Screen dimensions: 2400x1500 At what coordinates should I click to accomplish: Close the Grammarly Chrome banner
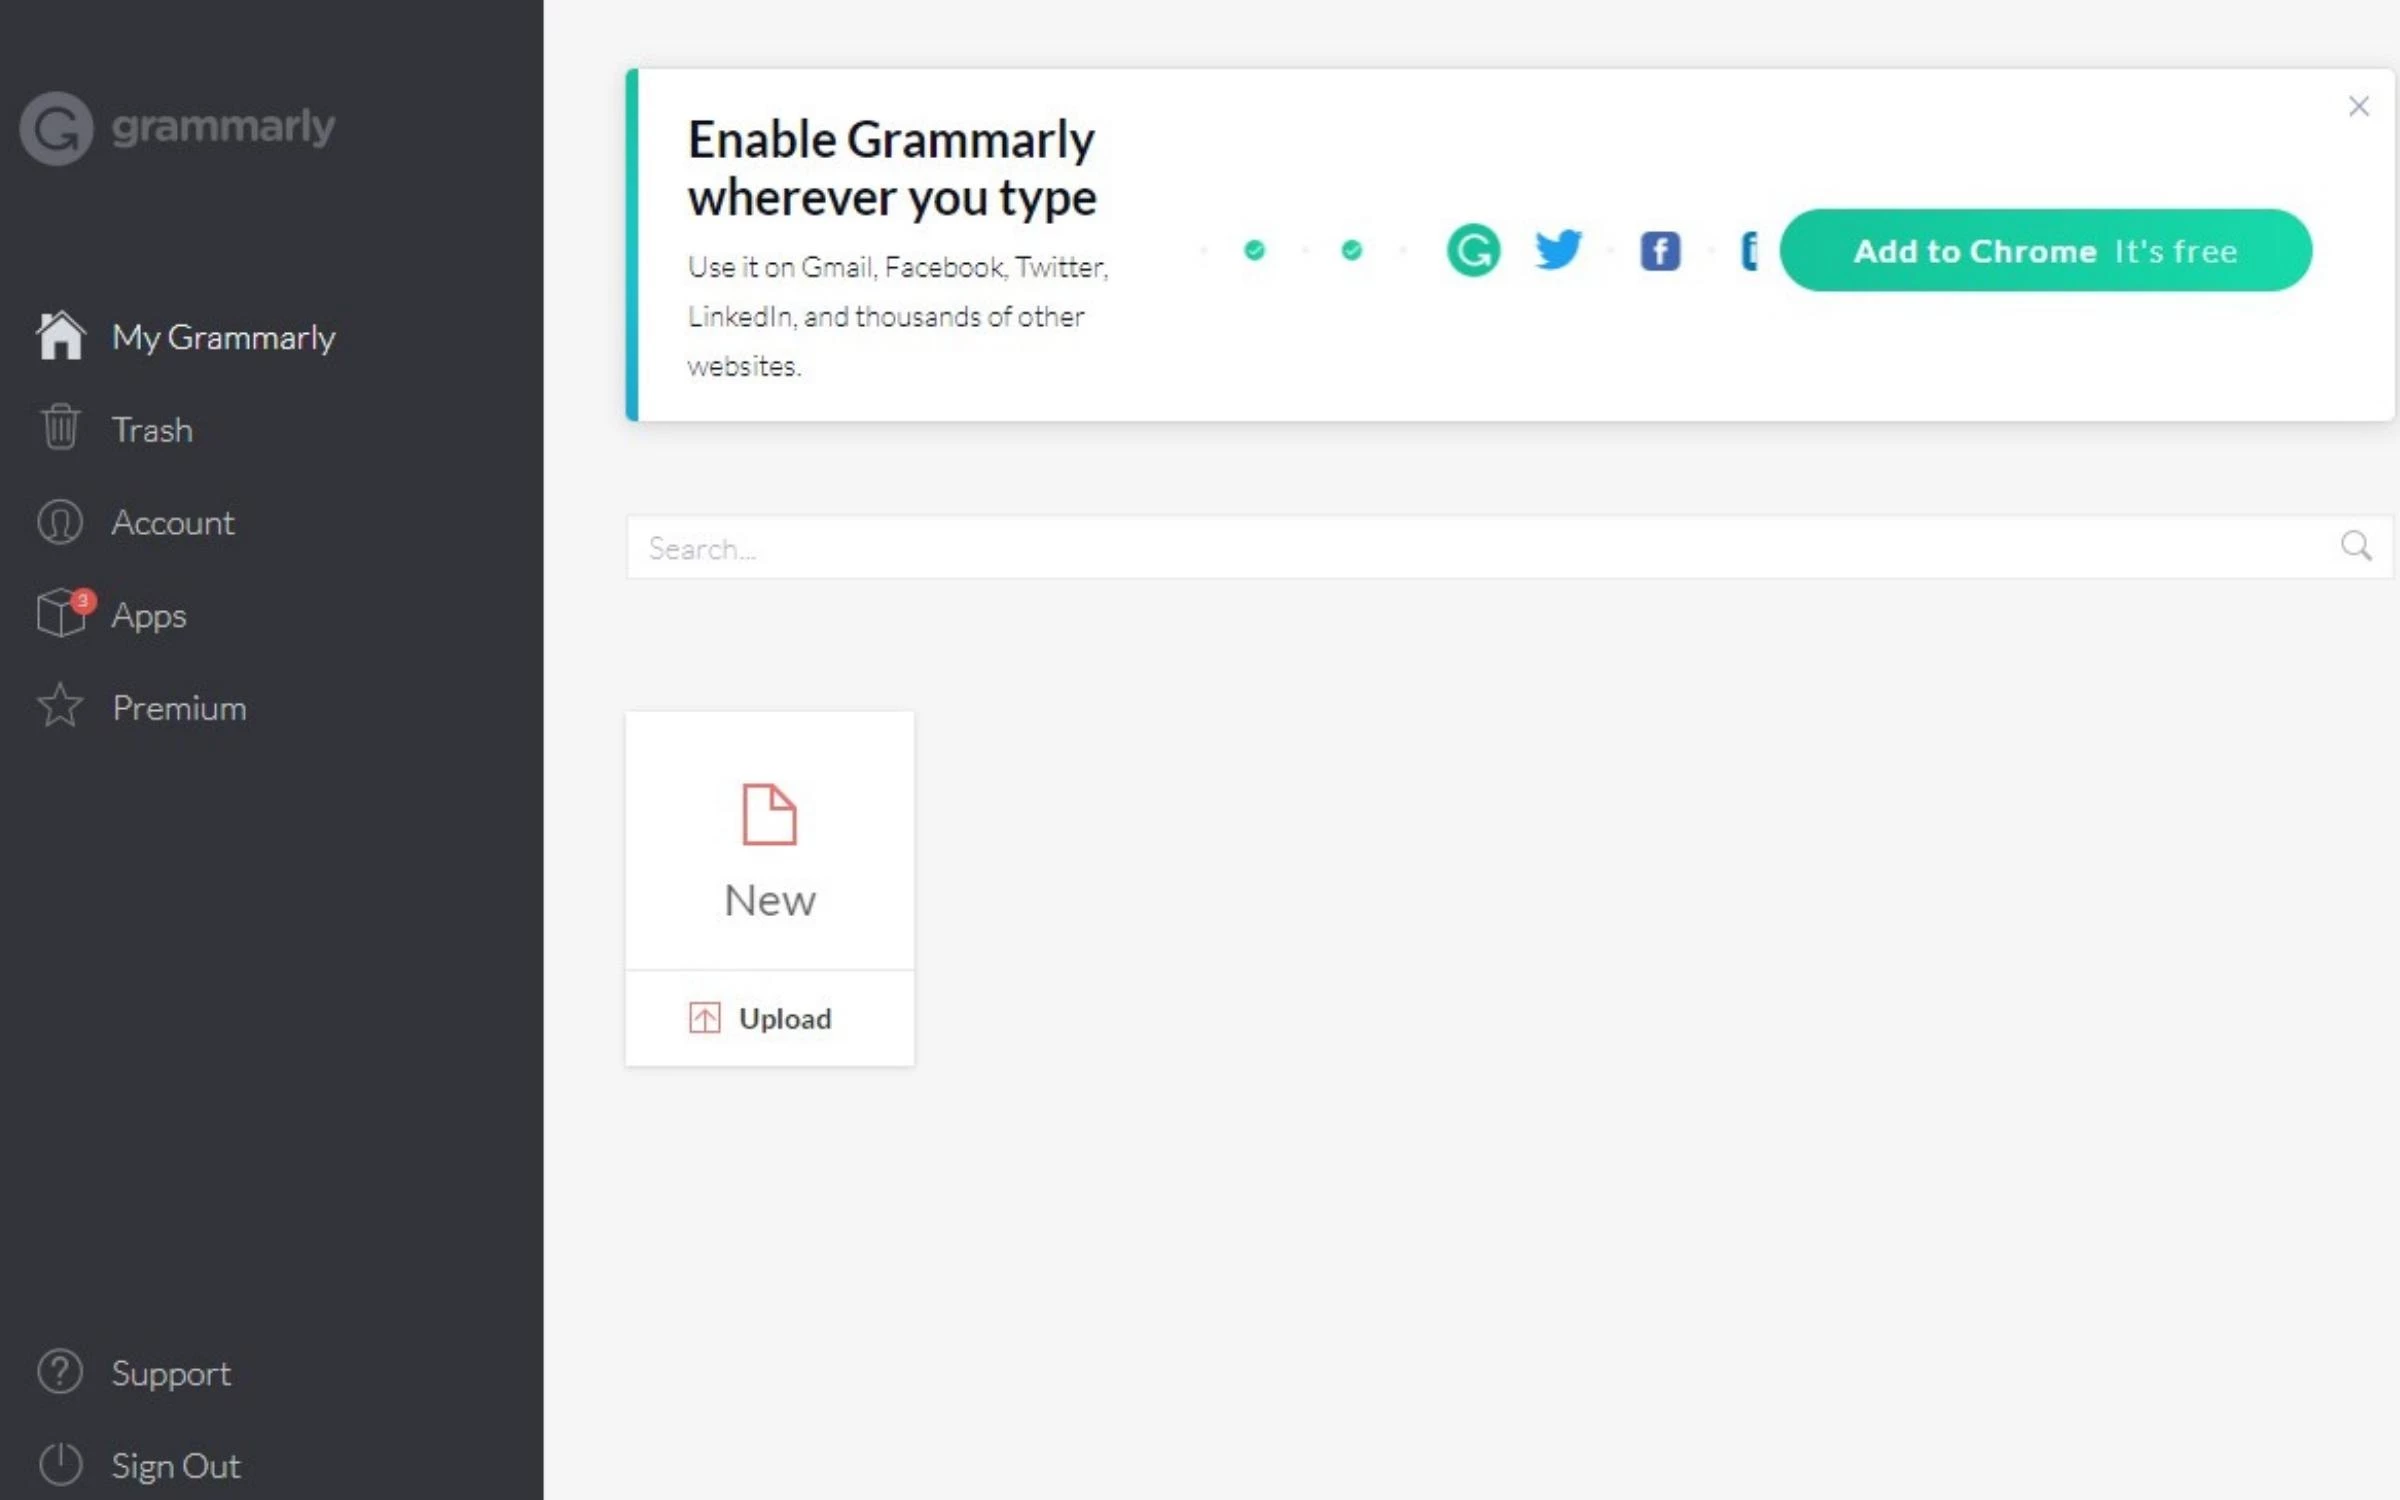pos(2357,107)
